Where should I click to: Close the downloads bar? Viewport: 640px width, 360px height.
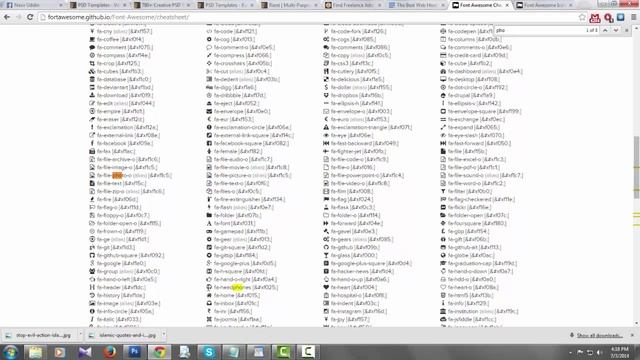coord(632,335)
